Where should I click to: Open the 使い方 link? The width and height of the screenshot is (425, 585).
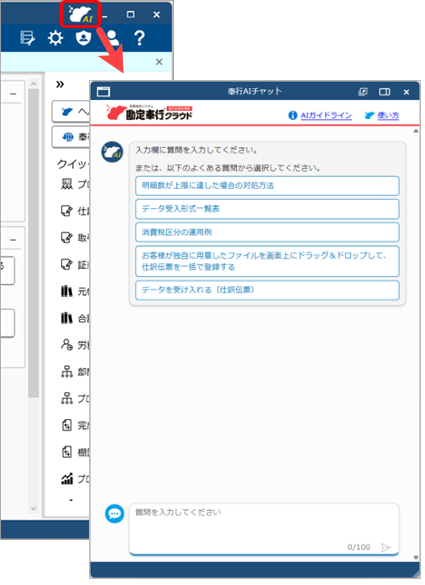(x=388, y=116)
